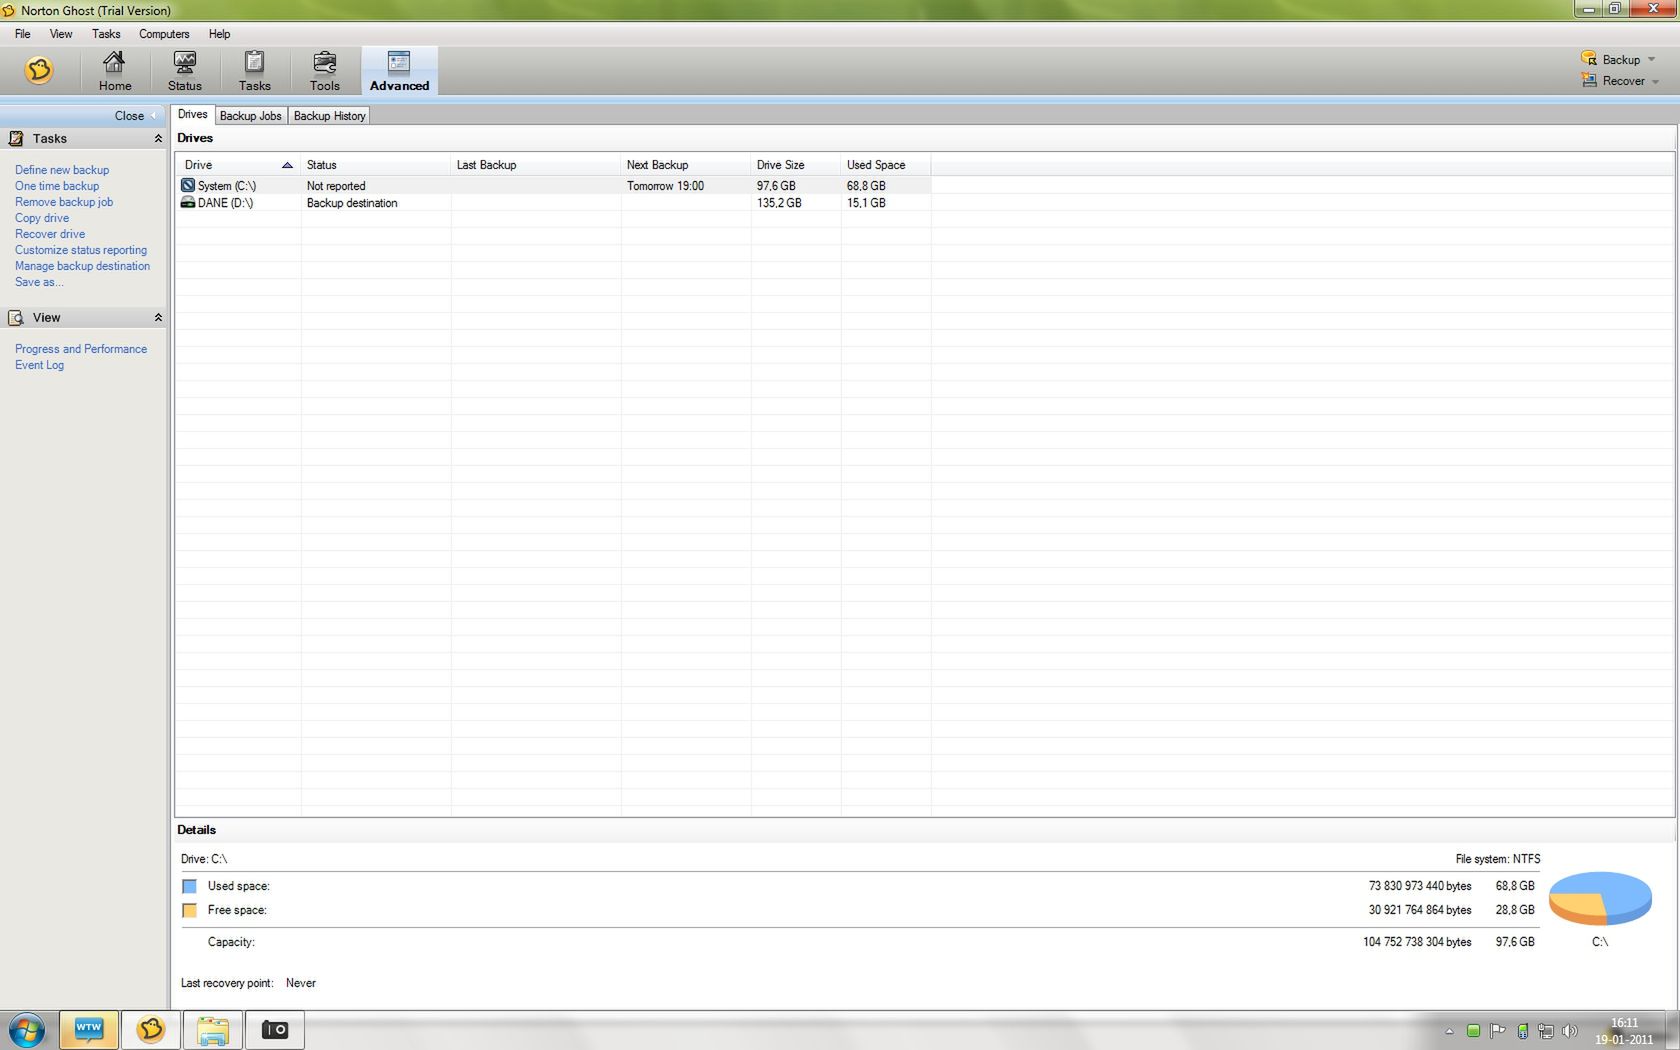
Task: Click the Drive Size column header
Action: coord(796,165)
